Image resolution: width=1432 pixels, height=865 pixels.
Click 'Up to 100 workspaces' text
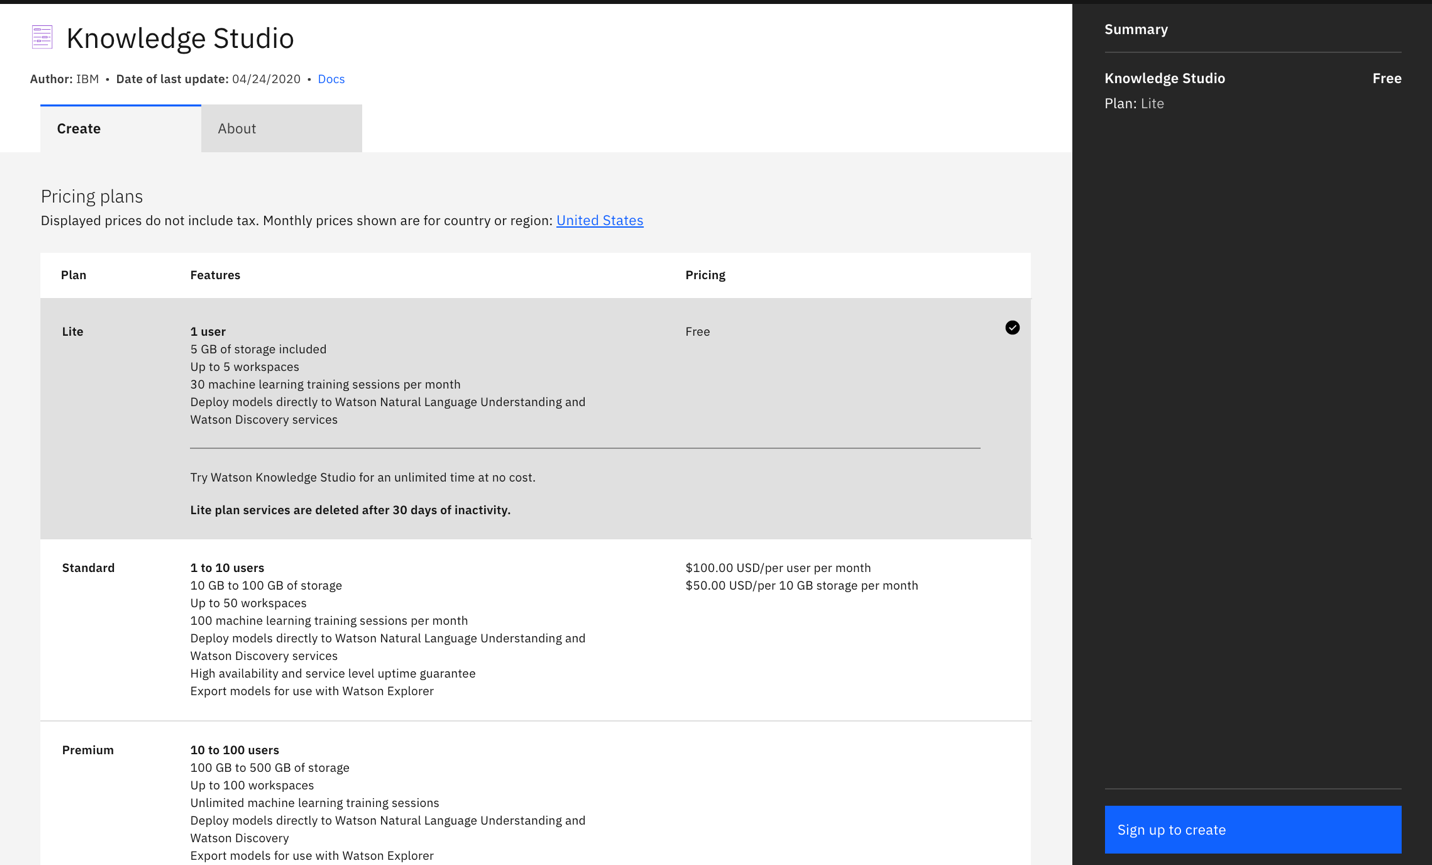252,785
